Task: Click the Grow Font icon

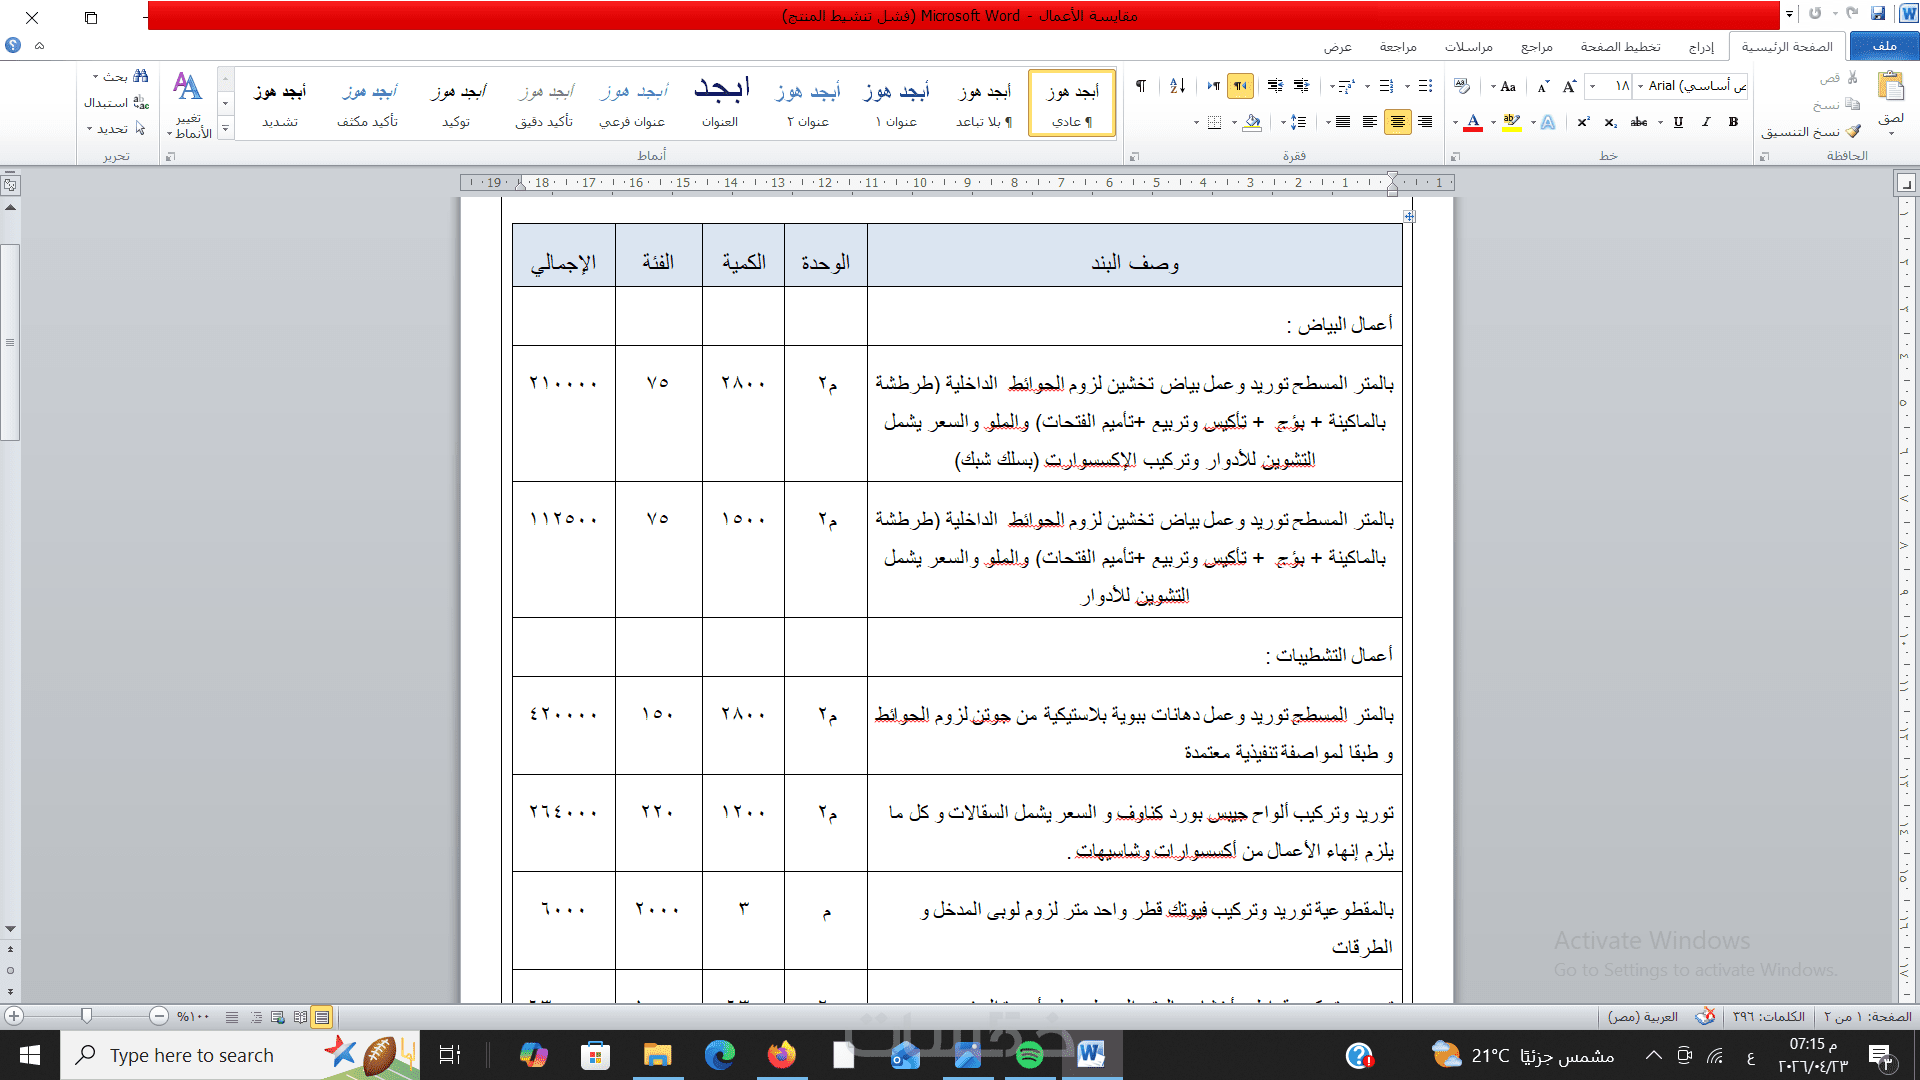Action: click(x=1569, y=86)
